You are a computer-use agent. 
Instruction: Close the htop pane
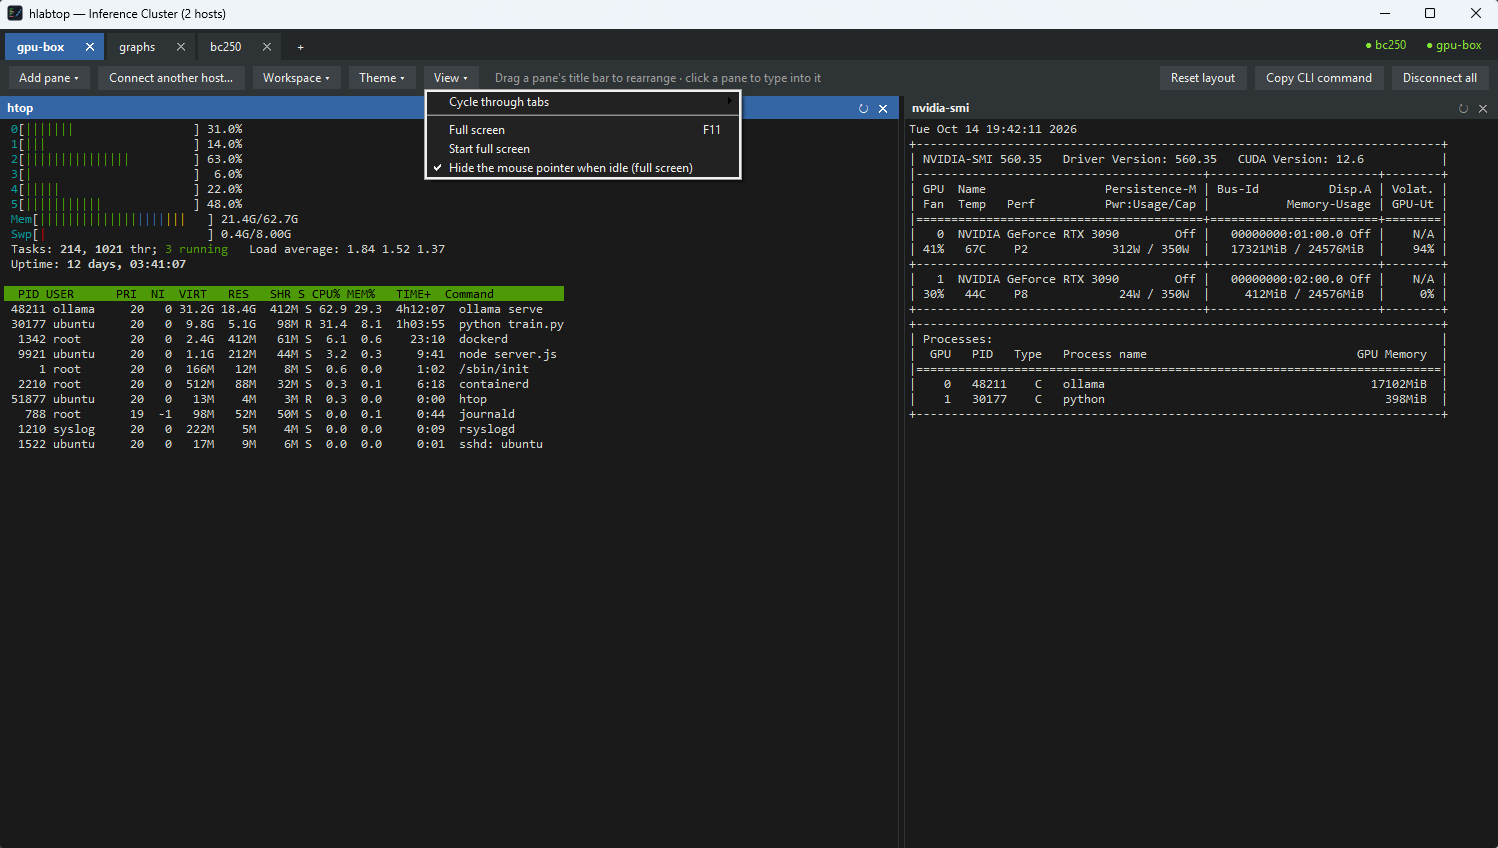coord(883,108)
